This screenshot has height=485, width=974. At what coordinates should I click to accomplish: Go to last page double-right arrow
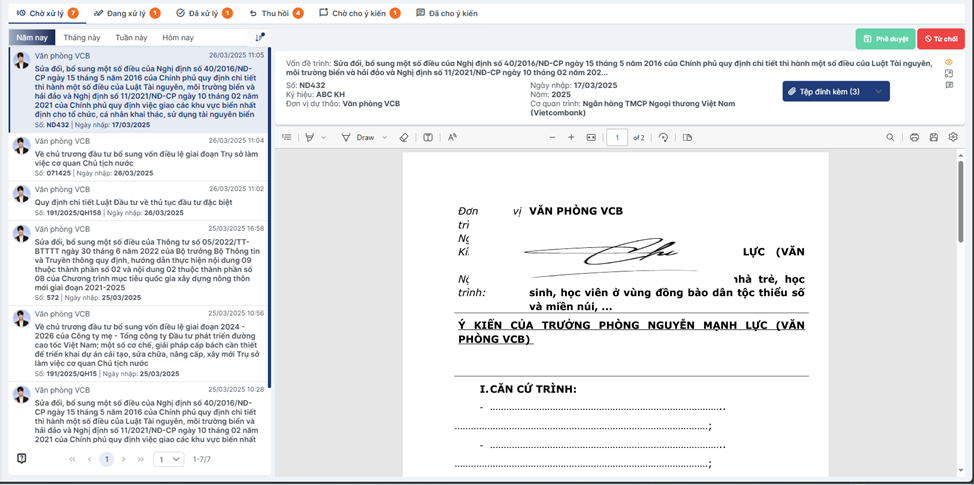[x=140, y=459]
